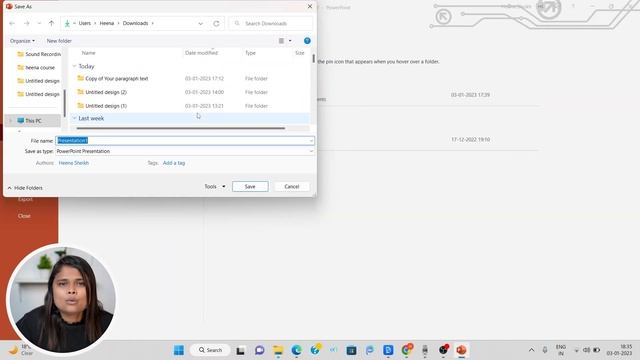Go forward in Save As dialog
The height and width of the screenshot is (360, 640).
click(x=27, y=24)
